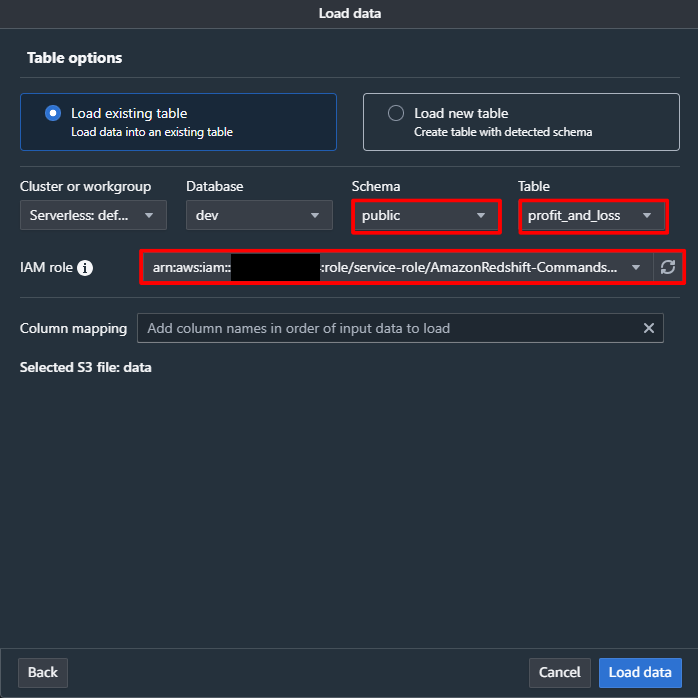Screen dimensions: 698x698
Task: Cancel the Load data dialog
Action: [560, 673]
